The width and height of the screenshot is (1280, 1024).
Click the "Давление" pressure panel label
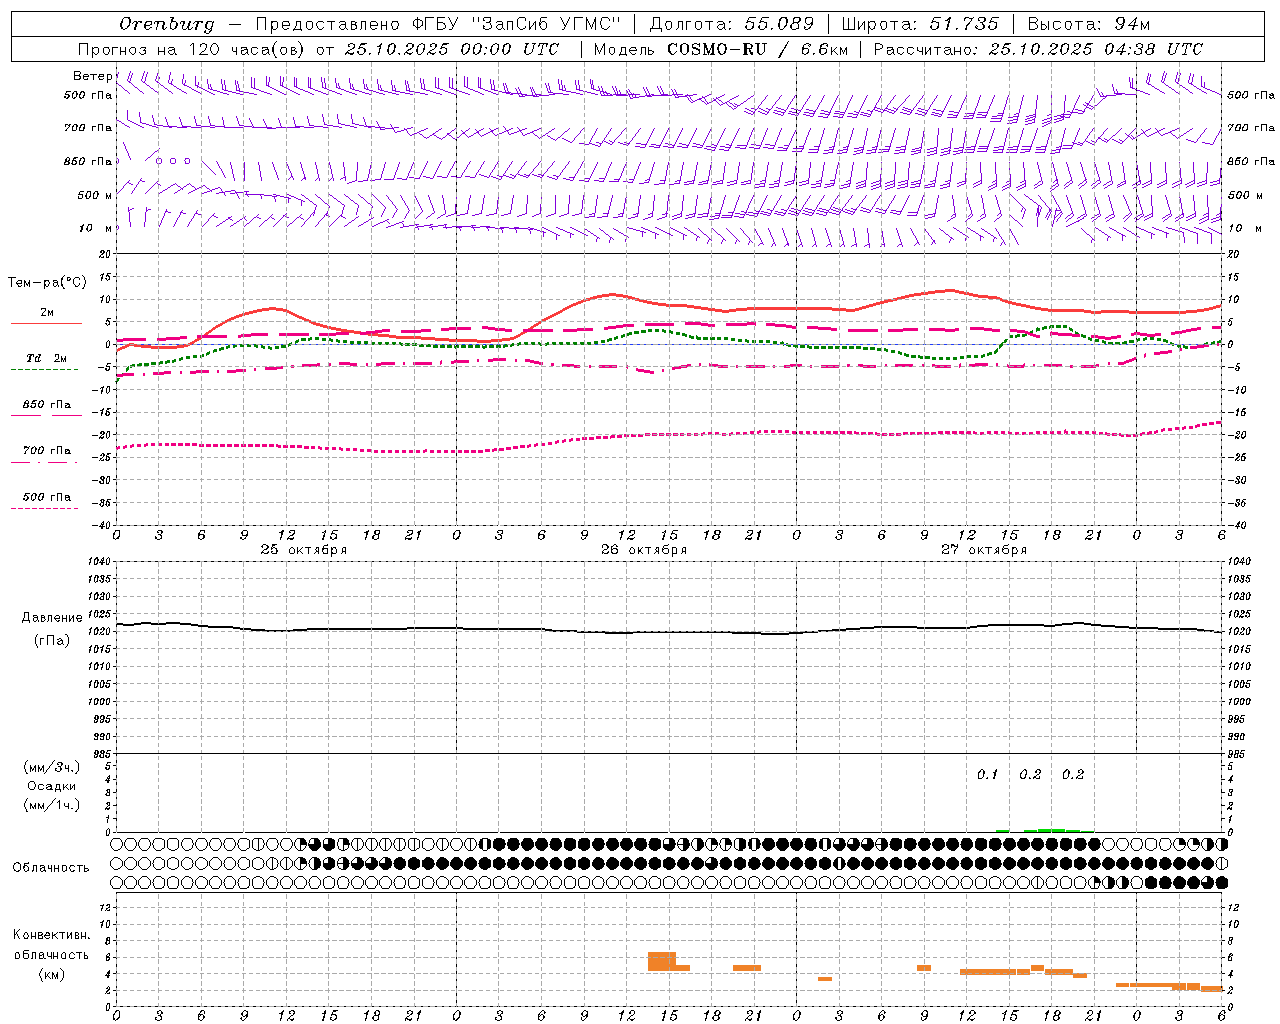[x=52, y=618]
